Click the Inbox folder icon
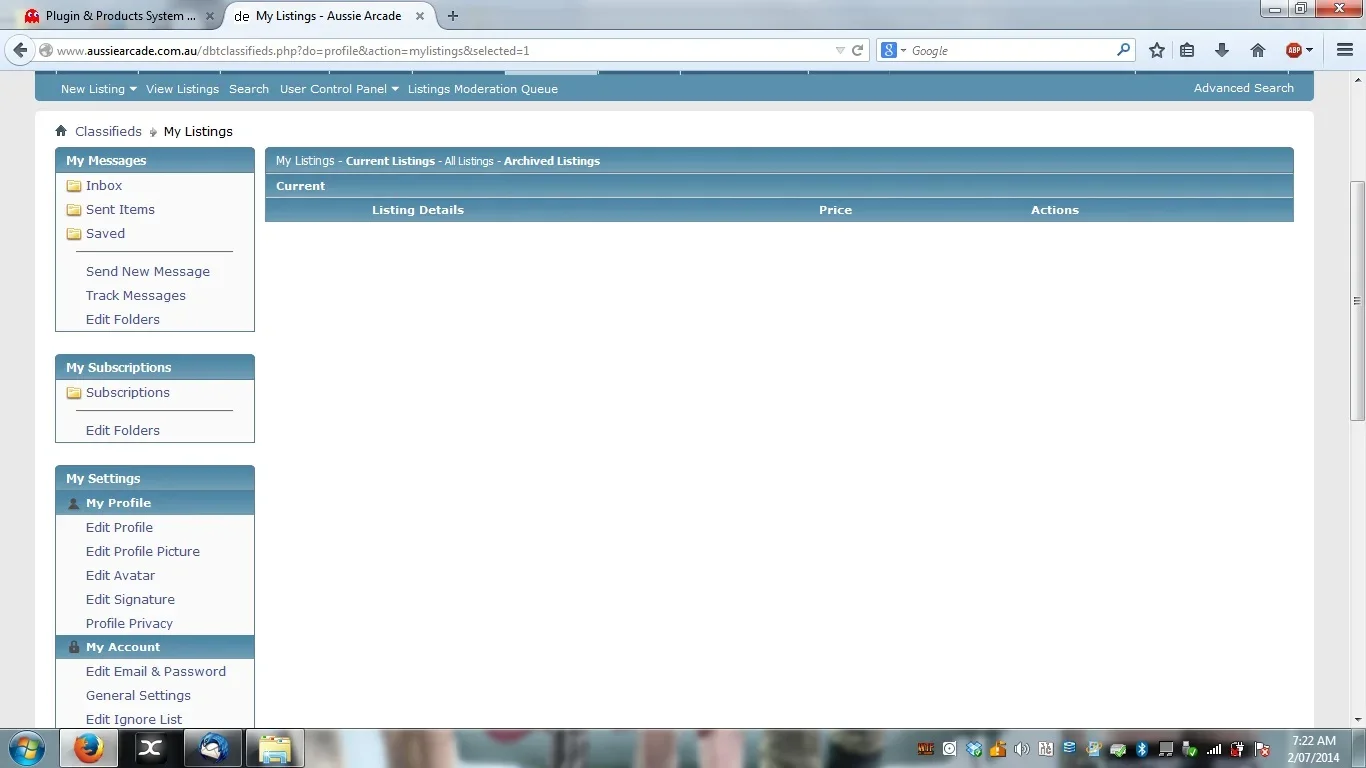The height and width of the screenshot is (768, 1366). coord(74,186)
